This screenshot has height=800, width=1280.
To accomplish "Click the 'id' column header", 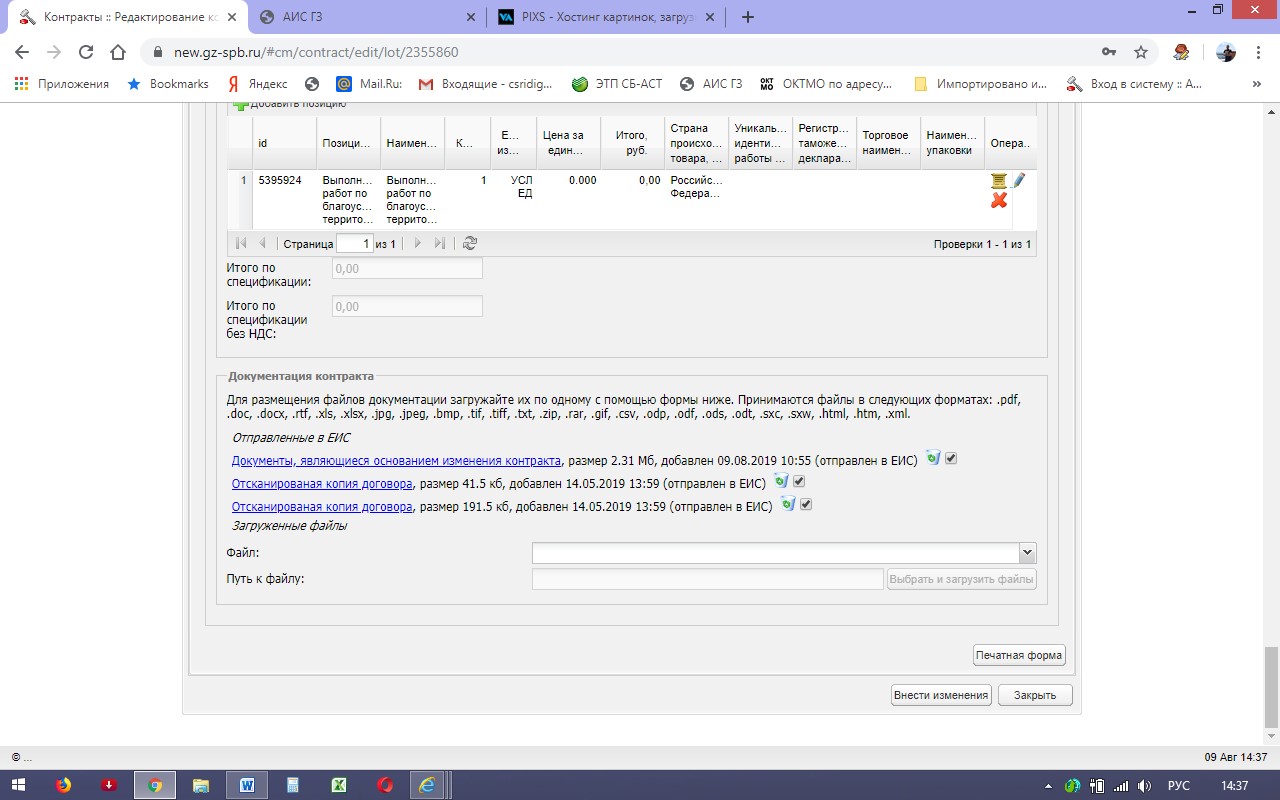I will pos(285,143).
